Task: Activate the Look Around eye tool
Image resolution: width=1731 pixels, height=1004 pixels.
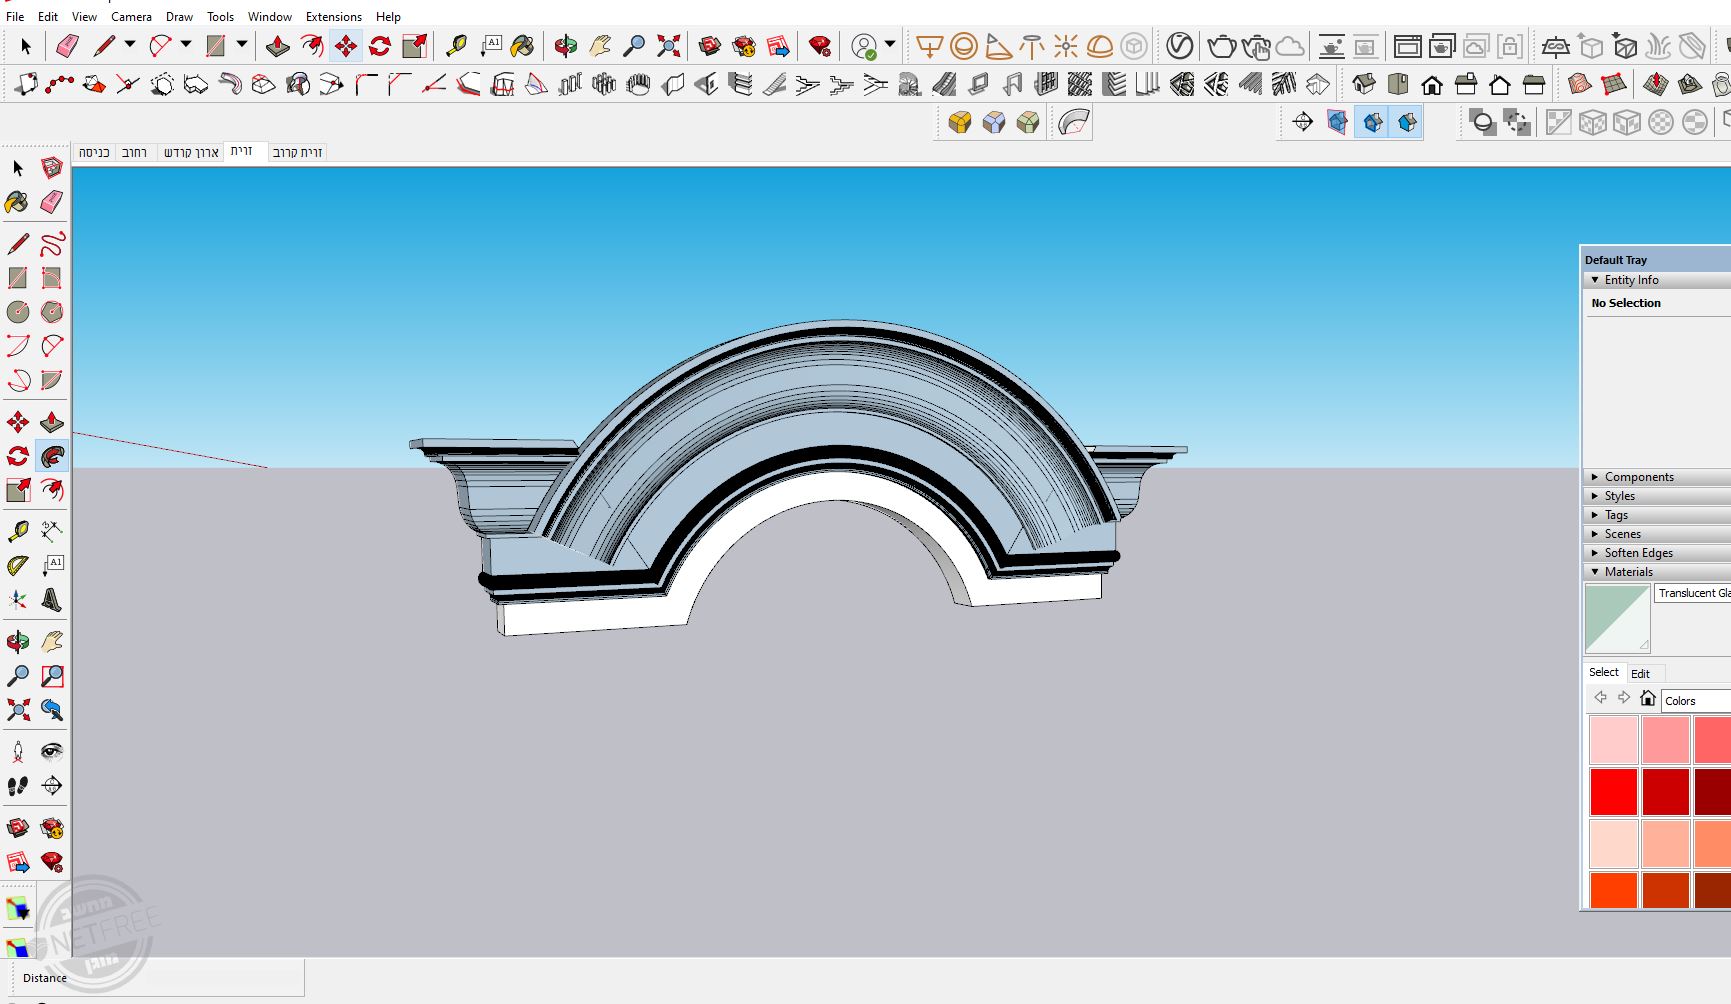Action: pyautogui.click(x=52, y=752)
